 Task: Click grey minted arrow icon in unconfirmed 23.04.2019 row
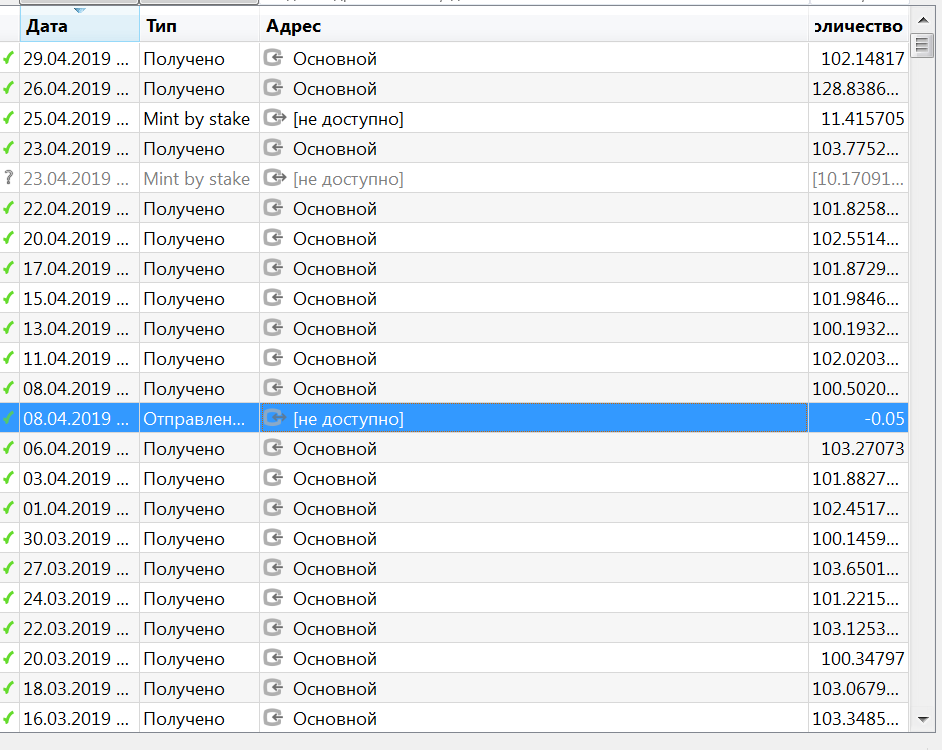pyautogui.click(x=275, y=178)
